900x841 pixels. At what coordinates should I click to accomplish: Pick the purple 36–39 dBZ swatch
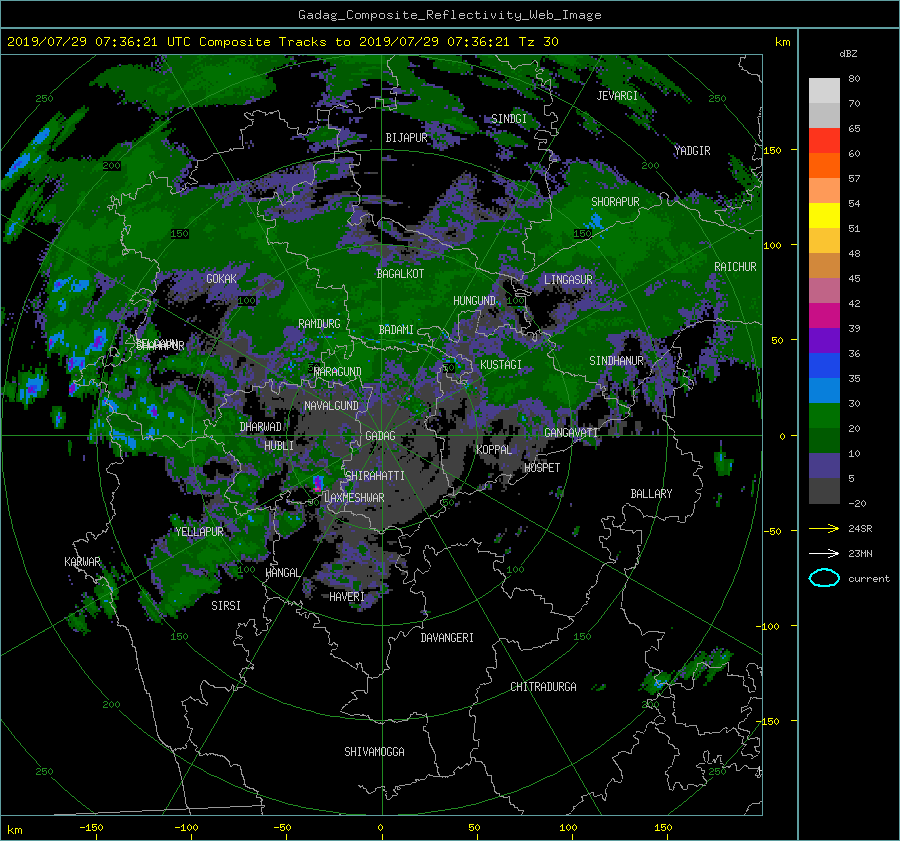coord(824,340)
